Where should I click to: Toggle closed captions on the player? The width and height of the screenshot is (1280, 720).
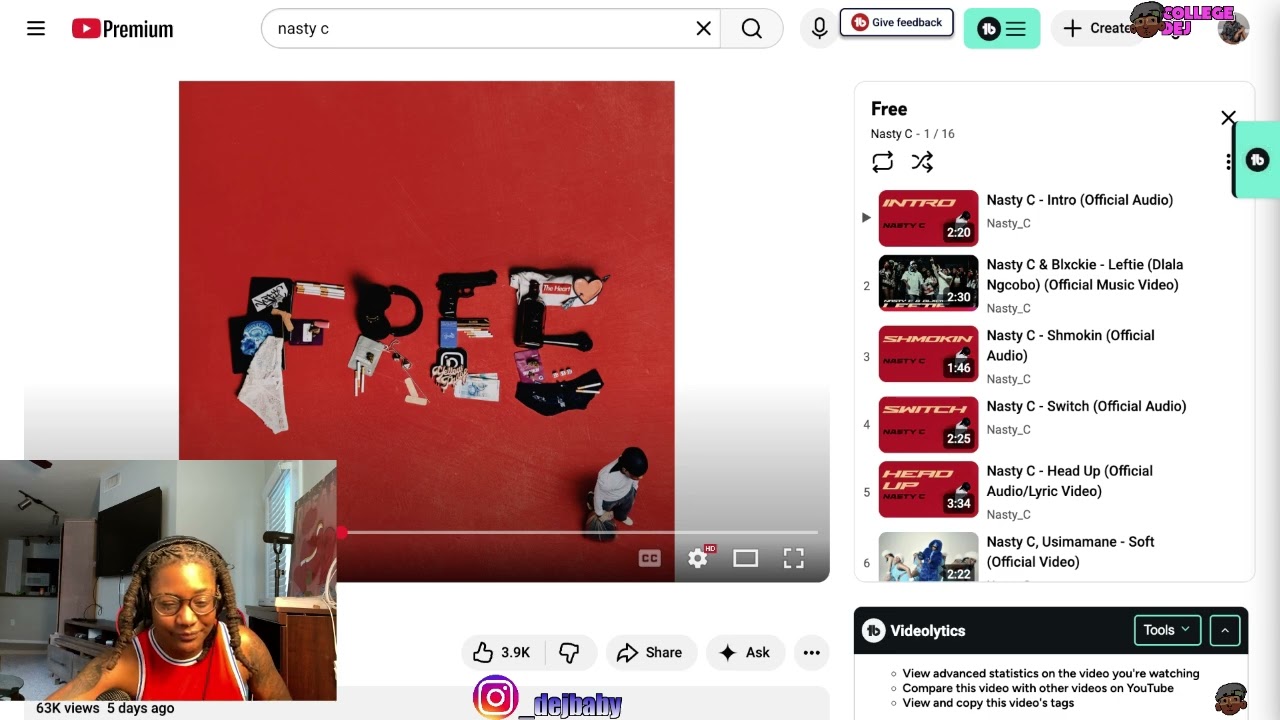click(x=650, y=559)
